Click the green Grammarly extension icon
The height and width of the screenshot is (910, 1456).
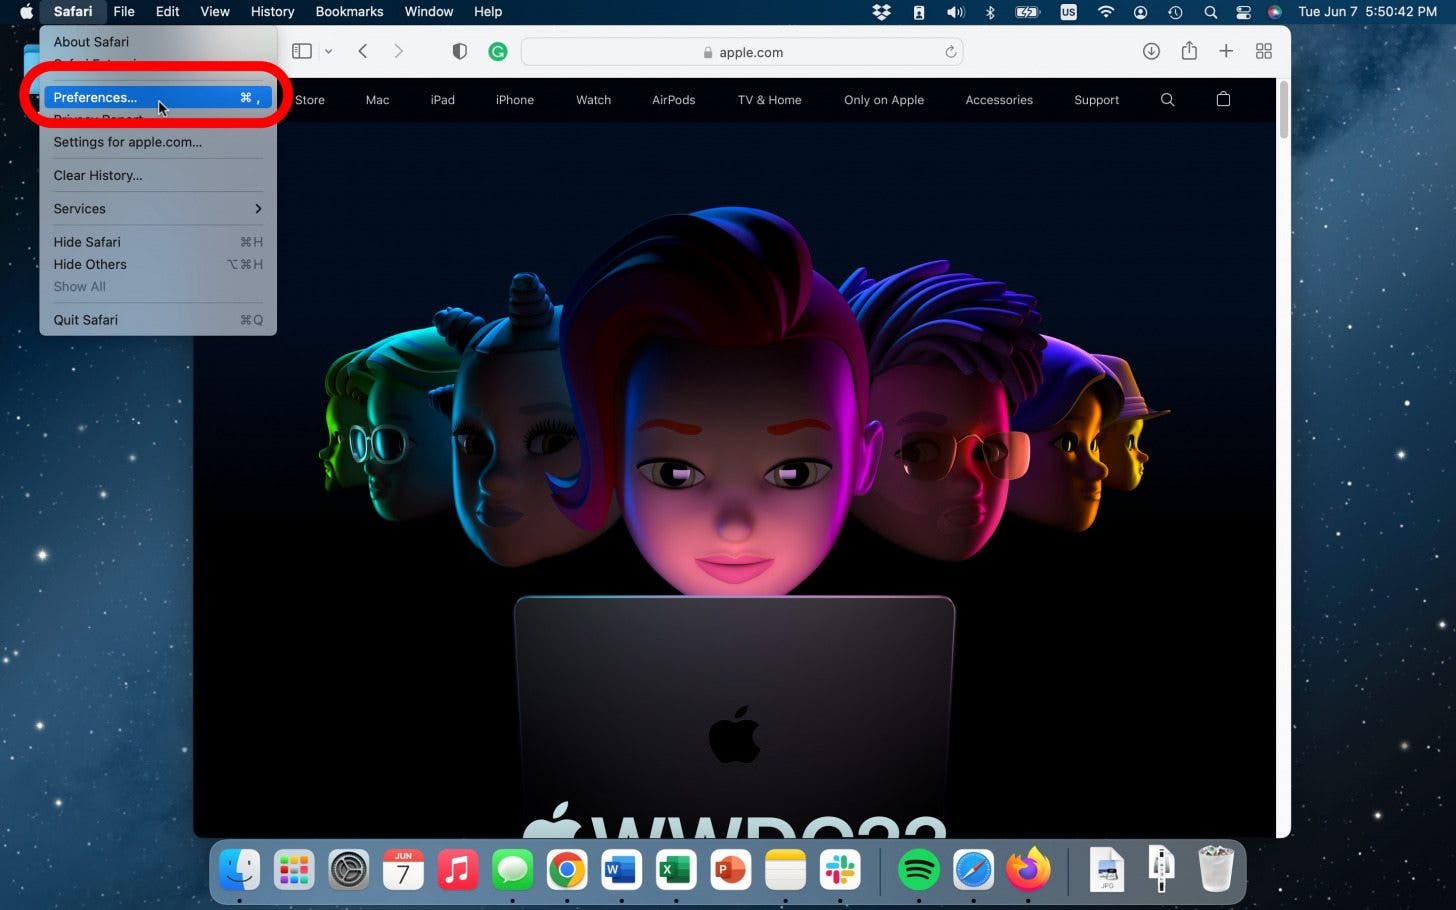pos(497,51)
